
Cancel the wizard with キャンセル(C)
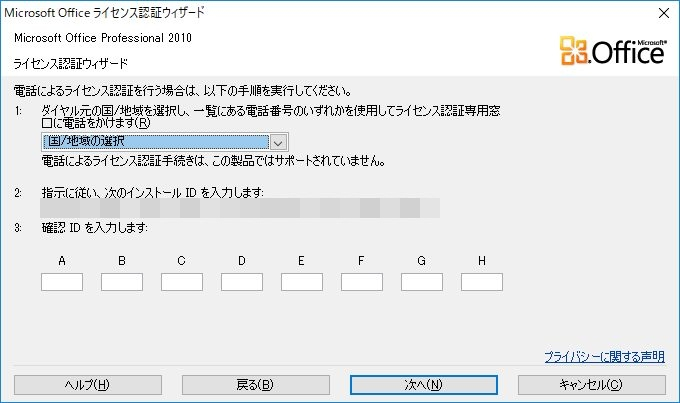[x=592, y=384]
